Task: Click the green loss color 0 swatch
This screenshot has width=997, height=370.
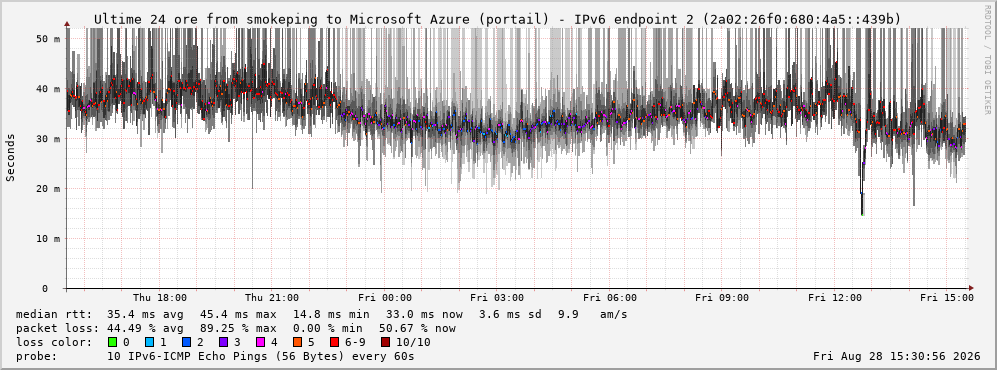Action: click(113, 342)
